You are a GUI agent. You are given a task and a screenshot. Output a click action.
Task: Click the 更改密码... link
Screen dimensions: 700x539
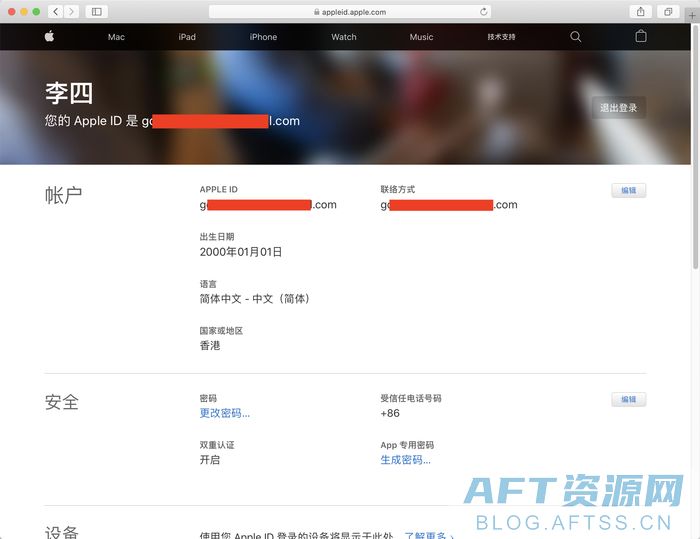(x=225, y=413)
